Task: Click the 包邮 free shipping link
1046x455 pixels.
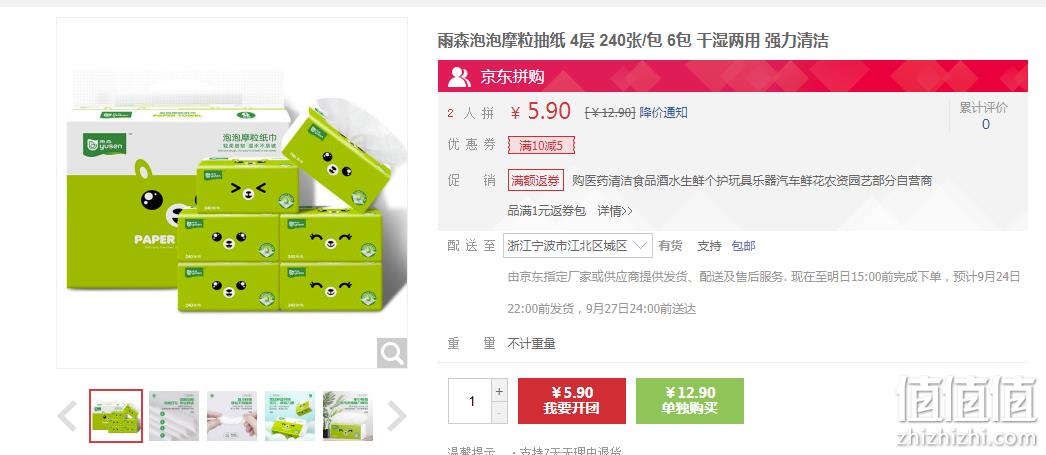Action: point(743,246)
